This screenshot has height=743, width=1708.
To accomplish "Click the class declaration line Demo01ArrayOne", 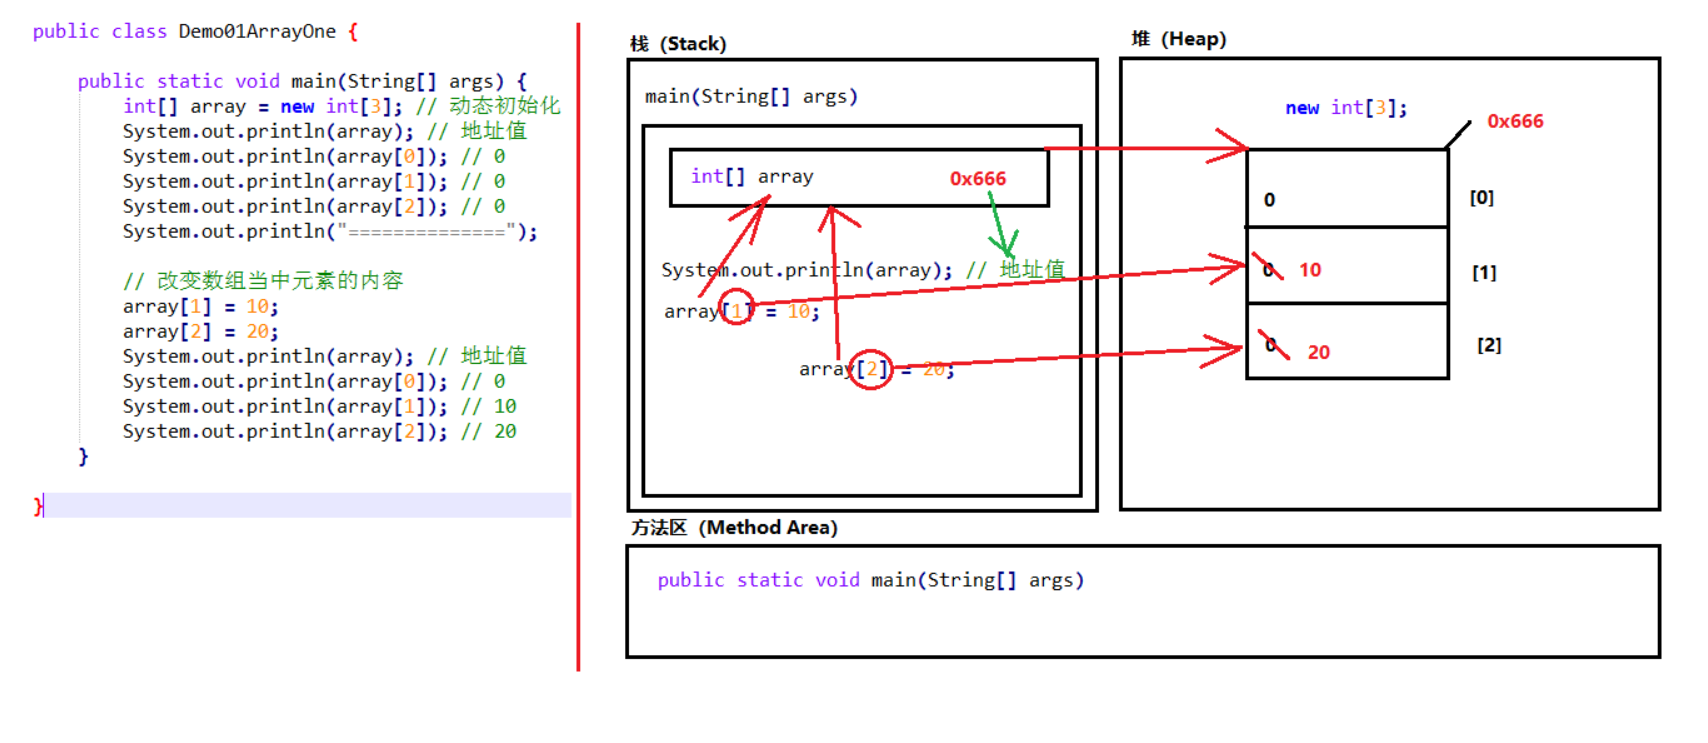I will pyautogui.click(x=195, y=31).
